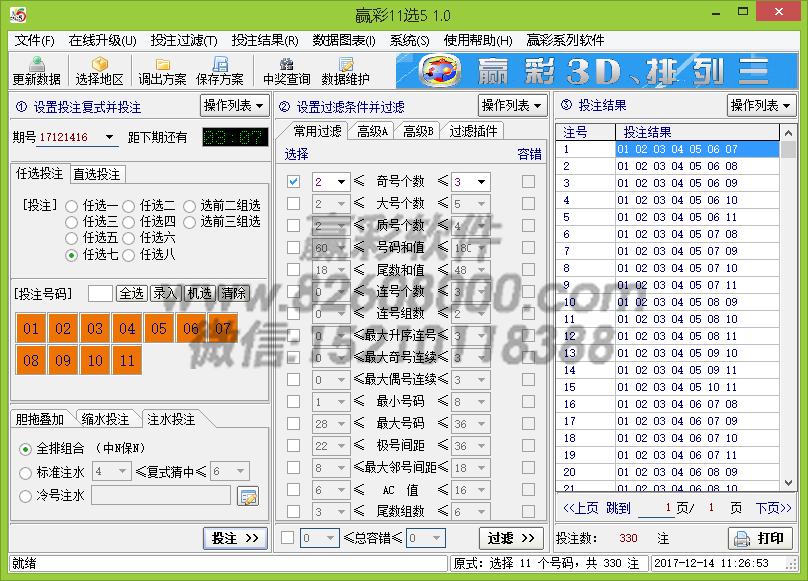Open the 投注过滤(T) menu
Screen dimensions: 808x581
(x=183, y=40)
